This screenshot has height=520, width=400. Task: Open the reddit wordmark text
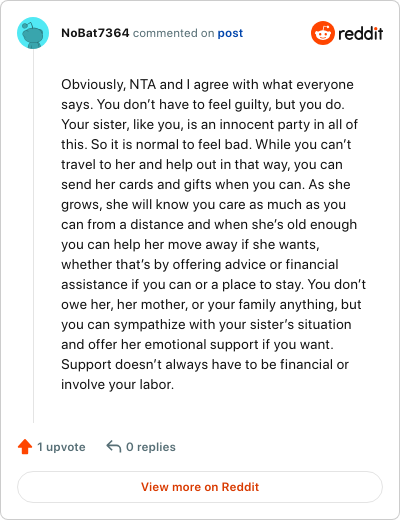click(360, 33)
